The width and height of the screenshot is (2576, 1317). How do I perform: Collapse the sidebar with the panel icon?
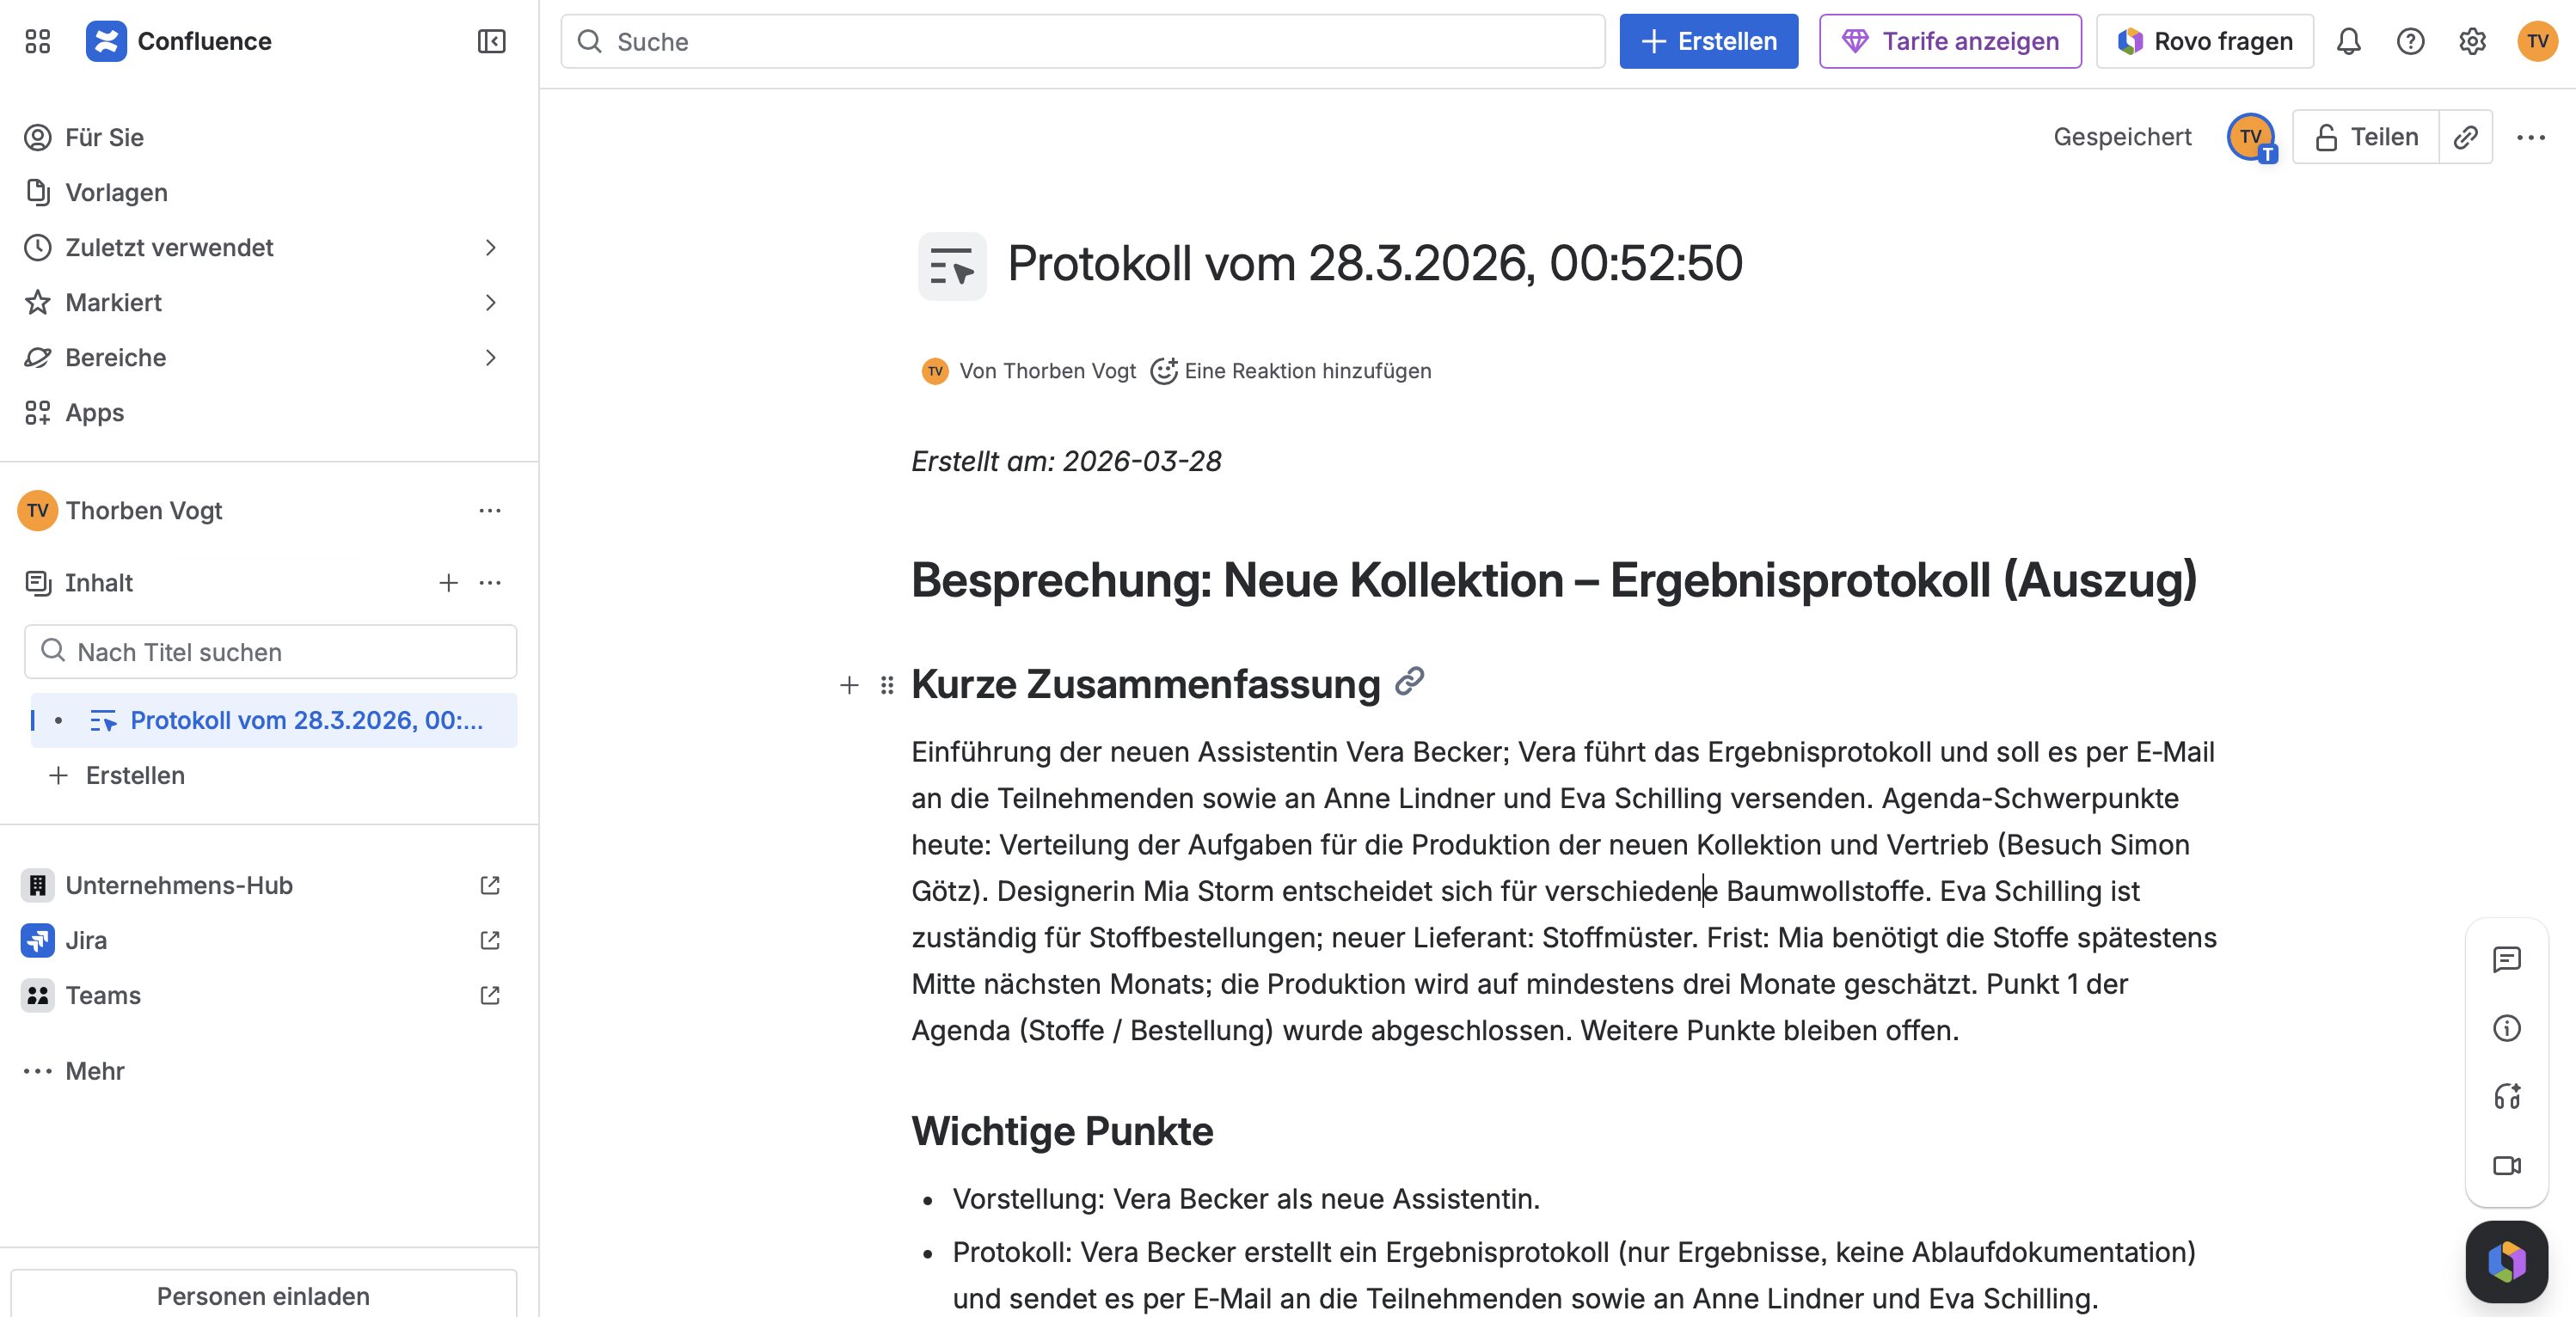[491, 42]
